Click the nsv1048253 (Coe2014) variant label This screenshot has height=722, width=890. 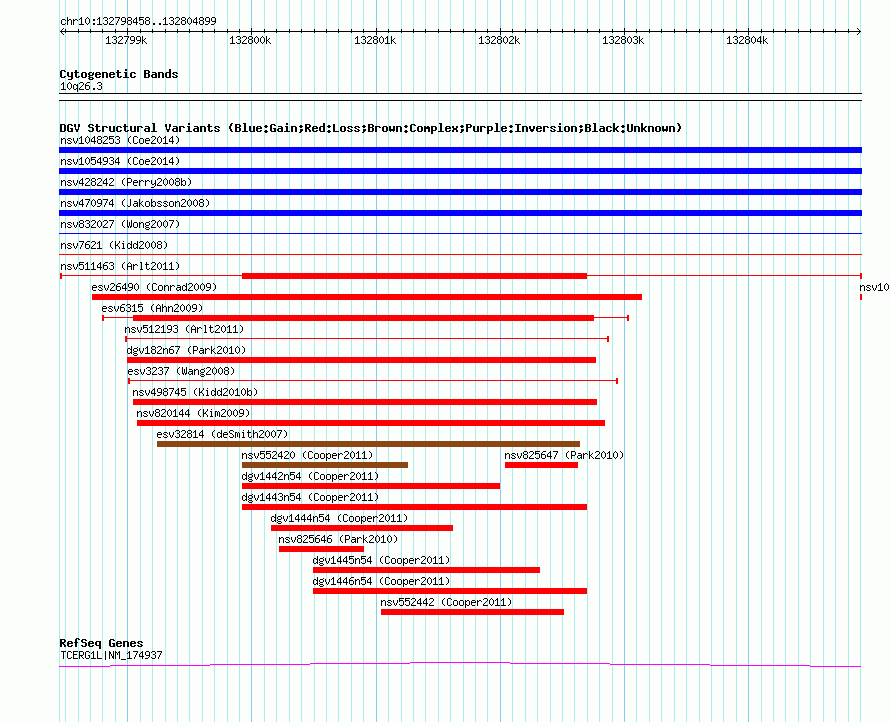pos(120,140)
